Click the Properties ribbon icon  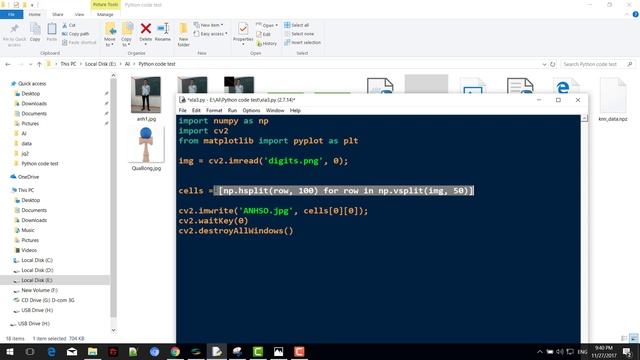tap(243, 33)
